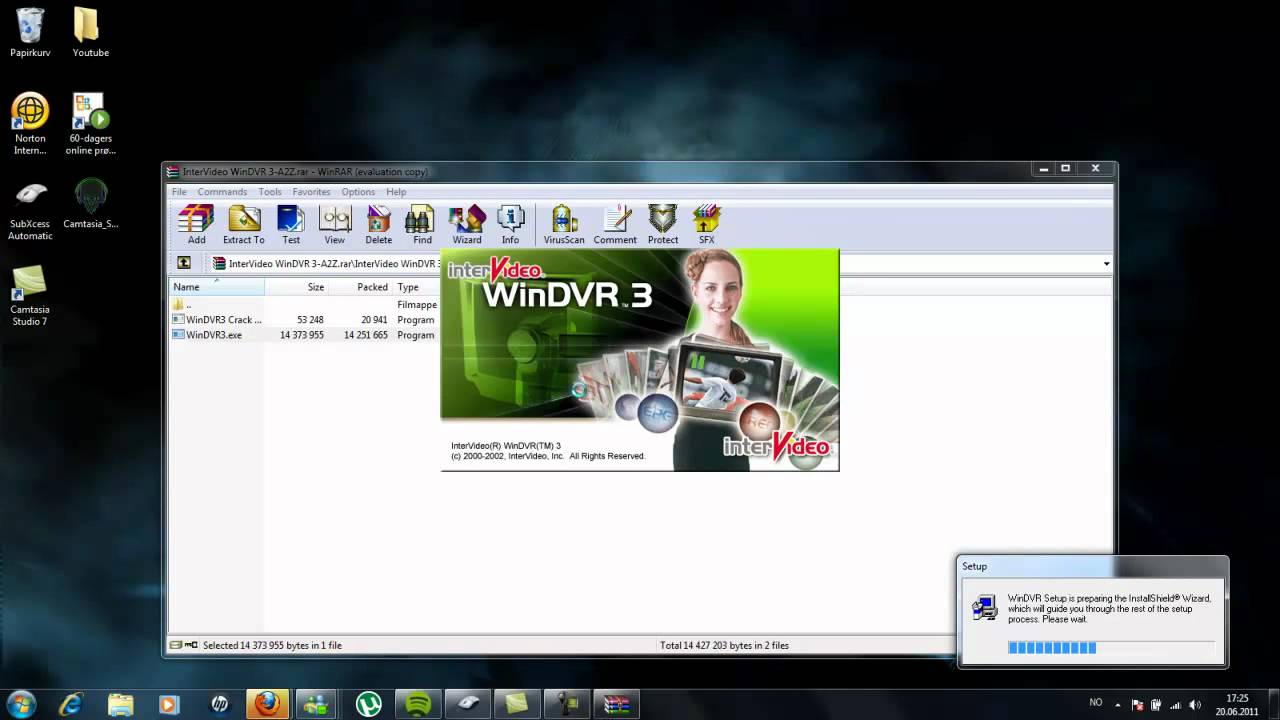This screenshot has width=1280, height=720.
Task: Go up one folder level icon
Action: tap(184, 263)
